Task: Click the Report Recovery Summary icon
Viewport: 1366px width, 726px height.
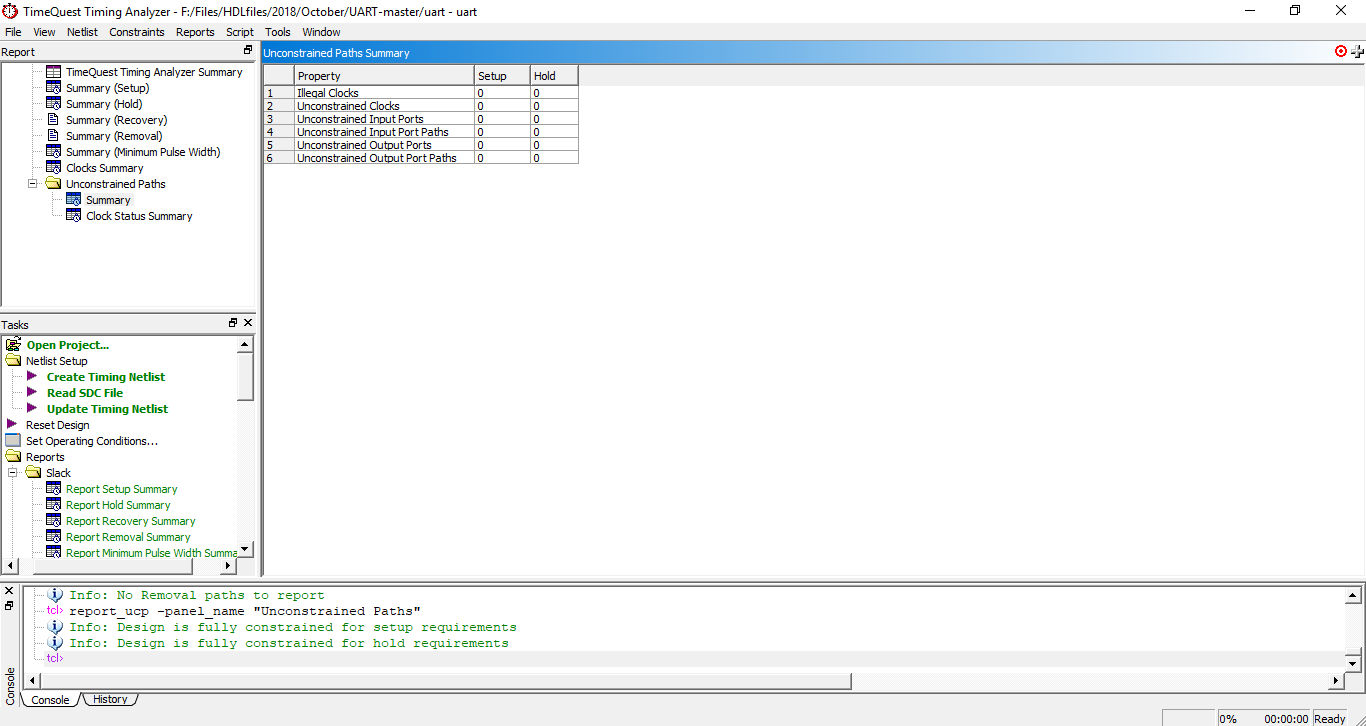Action: (x=54, y=521)
